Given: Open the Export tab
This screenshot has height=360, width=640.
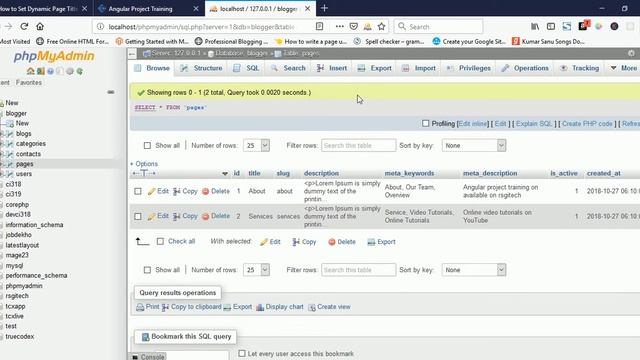Looking at the screenshot, I should pos(375,68).
